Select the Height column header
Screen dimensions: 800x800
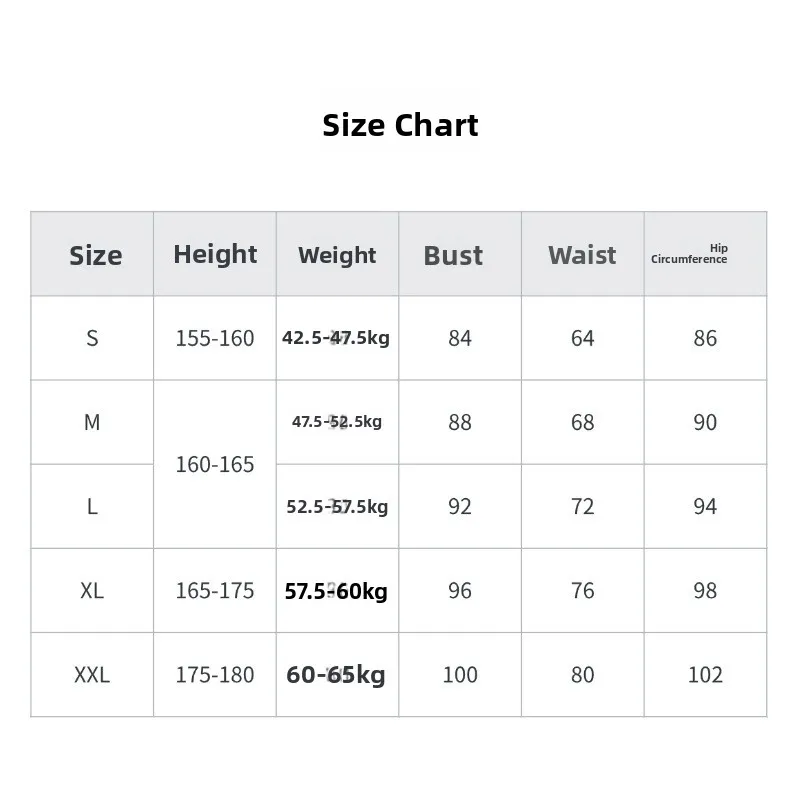pos(215,255)
